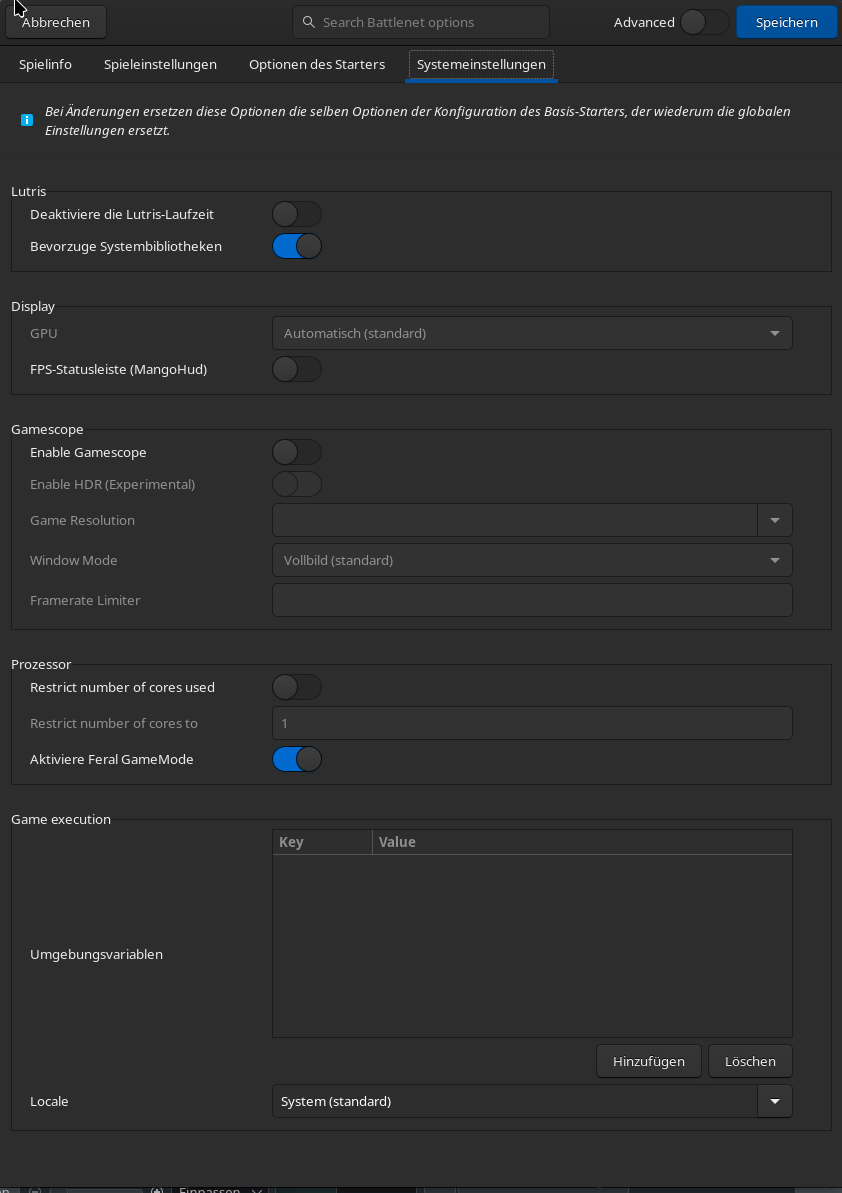This screenshot has width=842, height=1193.
Task: Open the Window Mode dropdown
Action: [x=532, y=561]
